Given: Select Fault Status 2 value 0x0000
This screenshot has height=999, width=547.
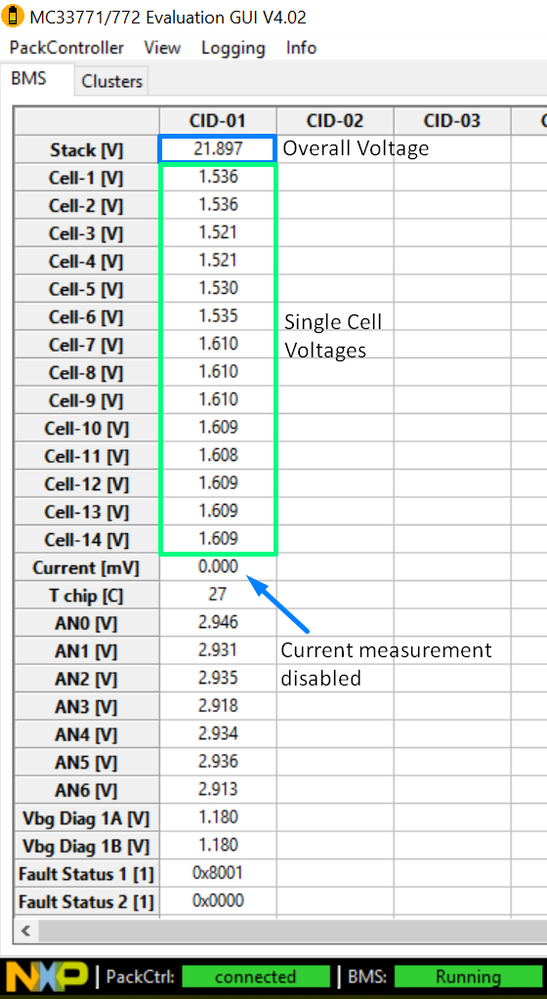Looking at the screenshot, I should click(x=218, y=902).
